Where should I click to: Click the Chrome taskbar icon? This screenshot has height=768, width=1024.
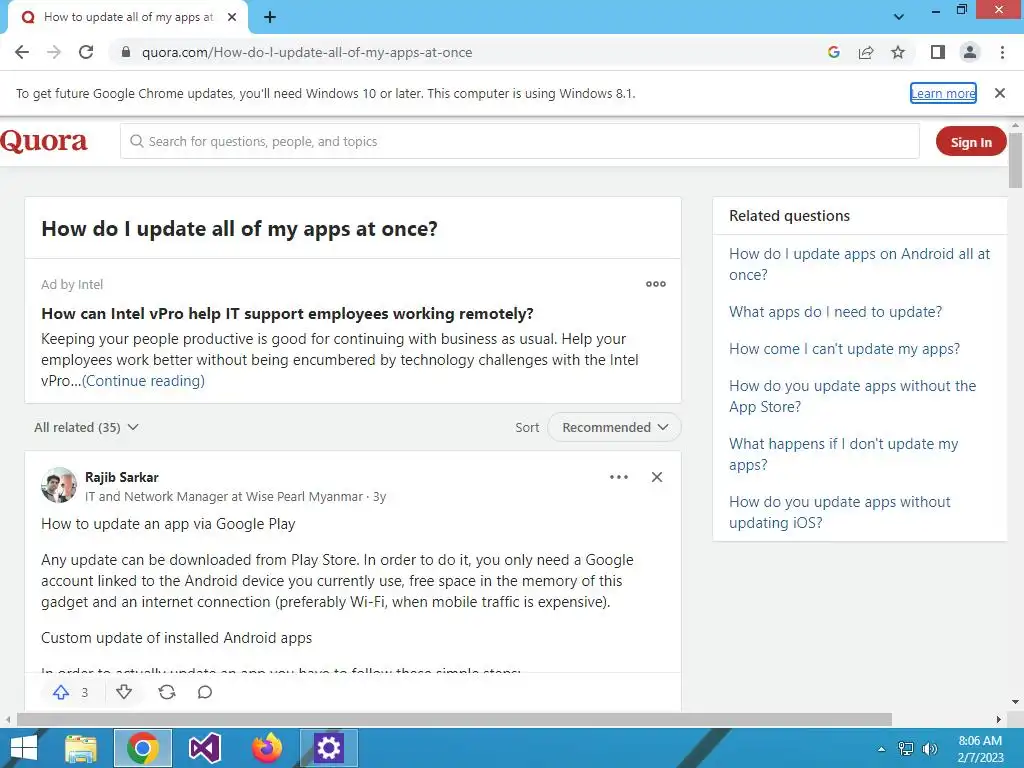[x=143, y=748]
